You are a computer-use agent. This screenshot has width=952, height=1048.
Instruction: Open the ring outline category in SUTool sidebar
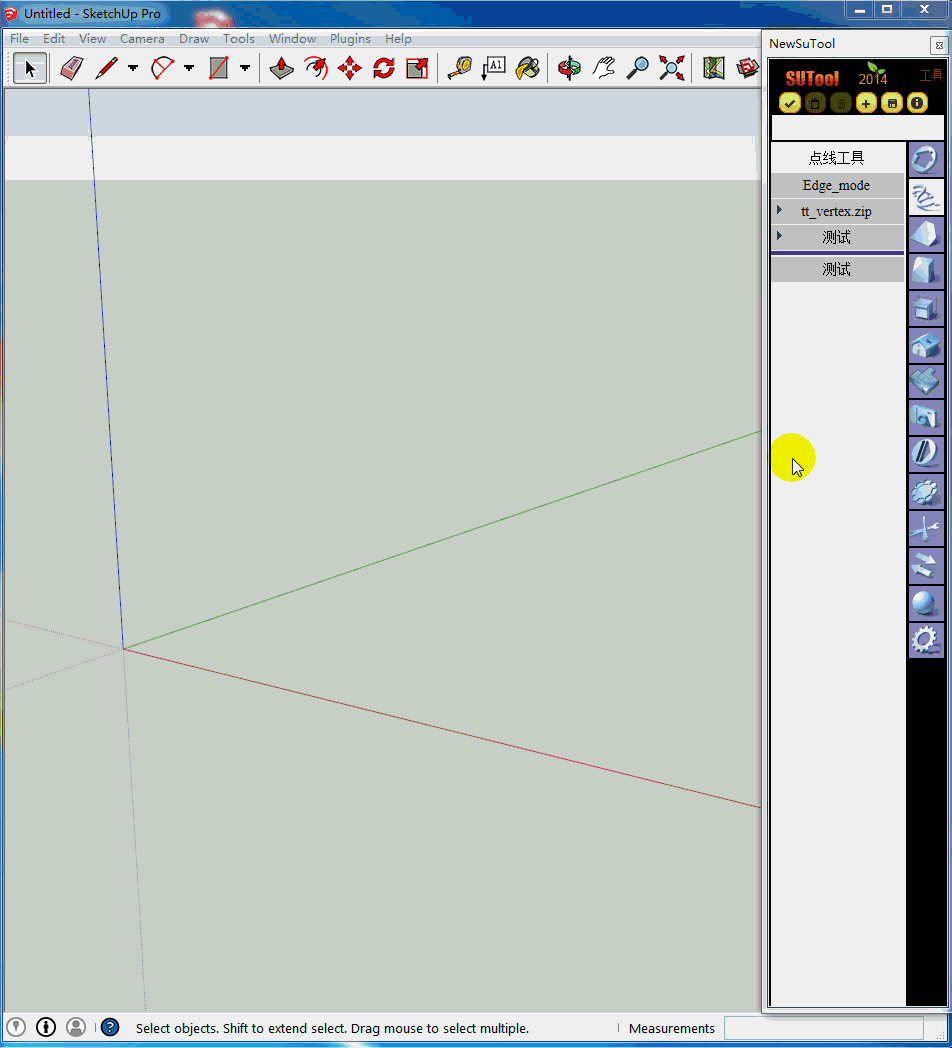[926, 160]
